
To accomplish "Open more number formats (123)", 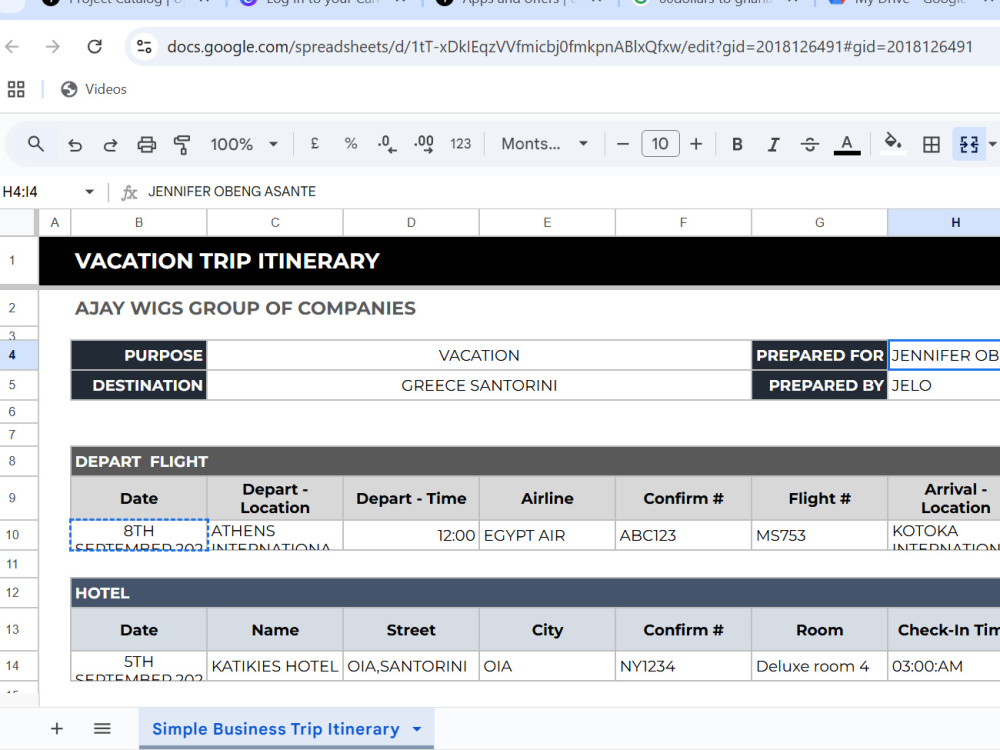I will pyautogui.click(x=460, y=144).
